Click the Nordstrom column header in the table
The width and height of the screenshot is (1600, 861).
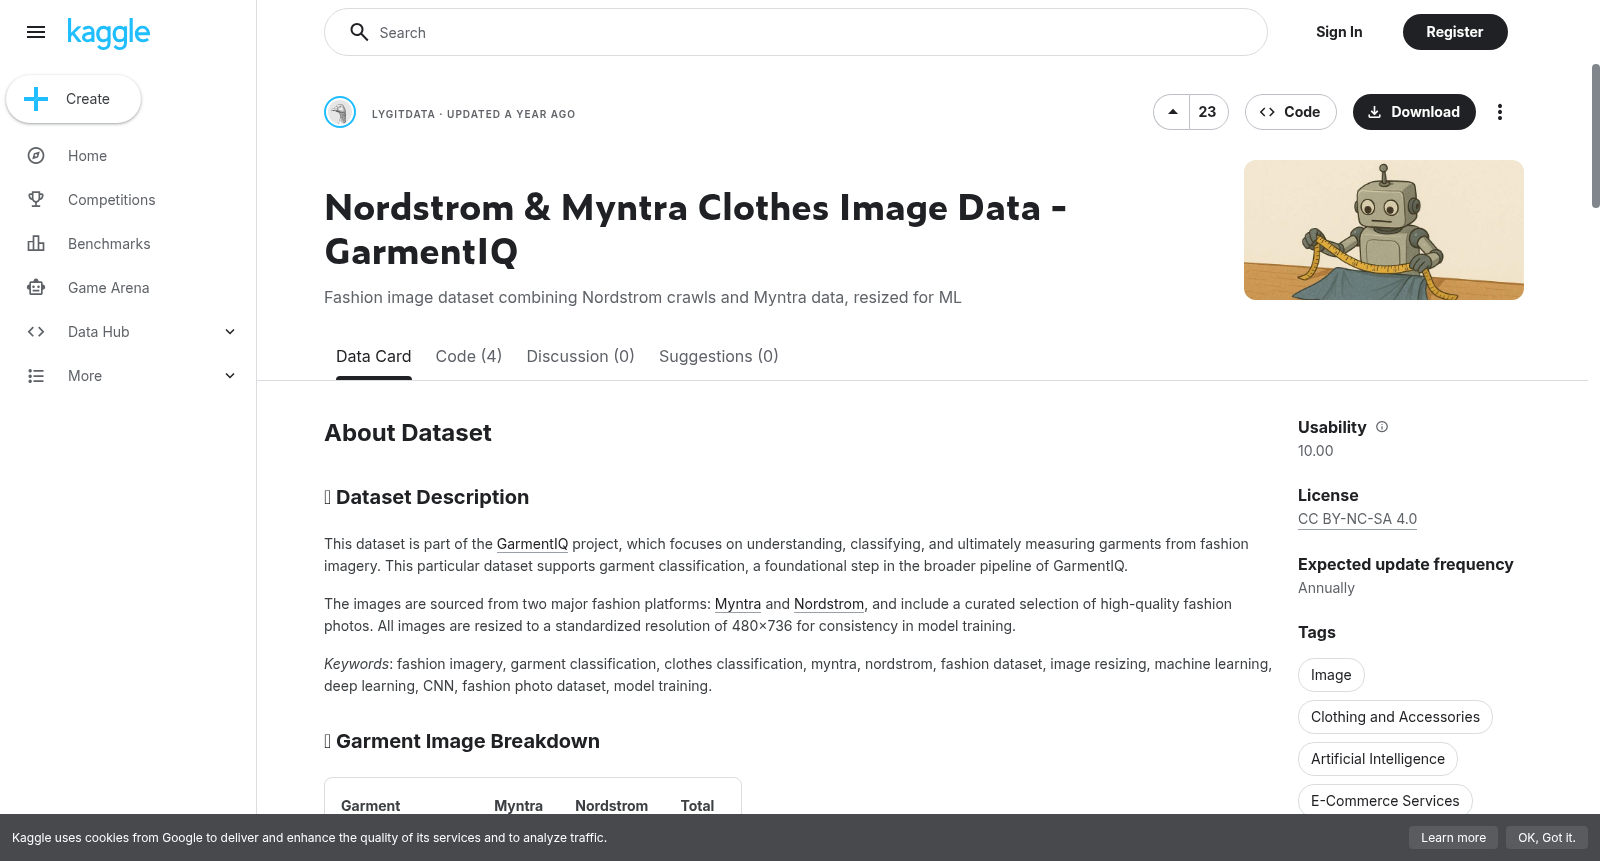coord(611,806)
